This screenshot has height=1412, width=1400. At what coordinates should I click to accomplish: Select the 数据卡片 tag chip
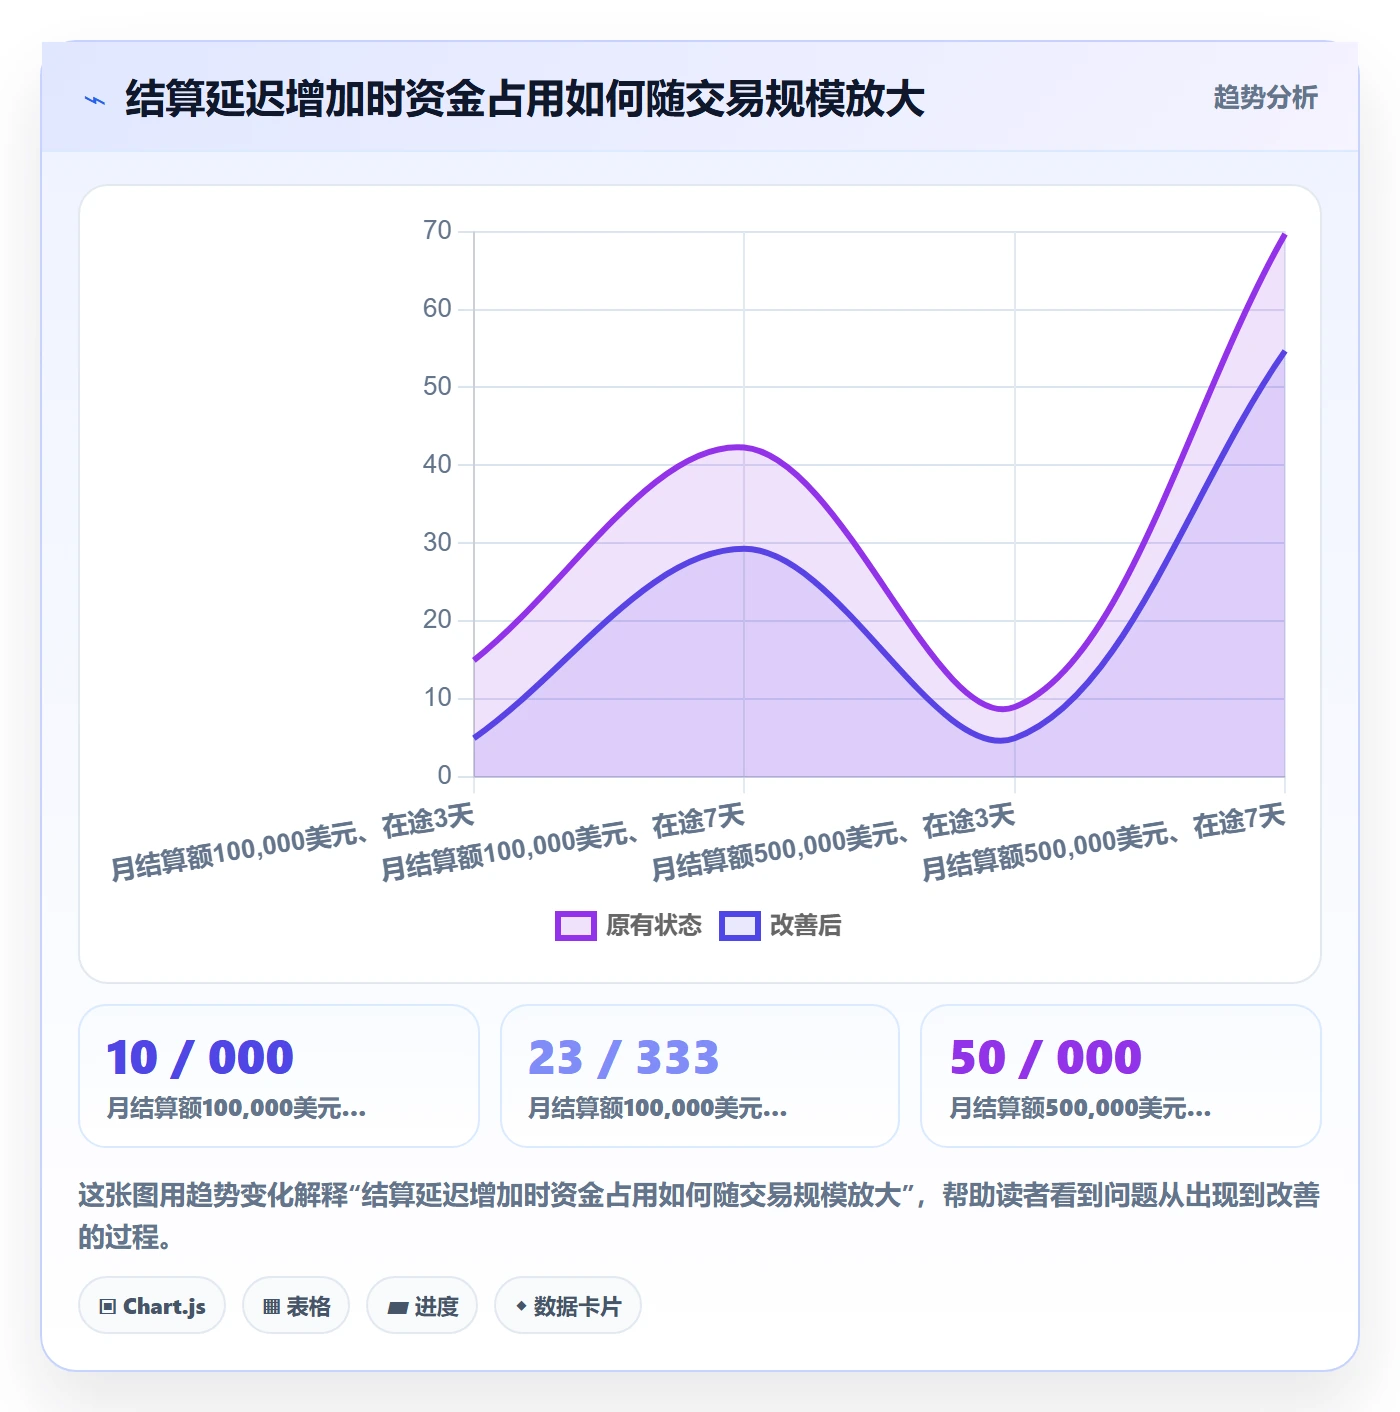pos(568,1305)
